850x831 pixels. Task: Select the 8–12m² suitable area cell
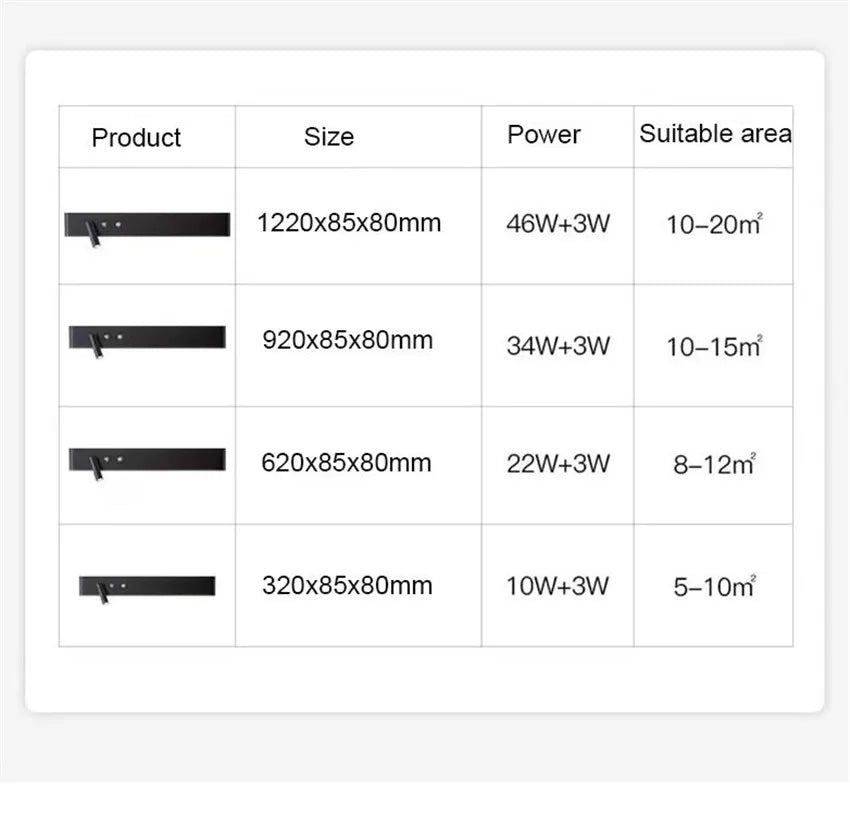714,465
